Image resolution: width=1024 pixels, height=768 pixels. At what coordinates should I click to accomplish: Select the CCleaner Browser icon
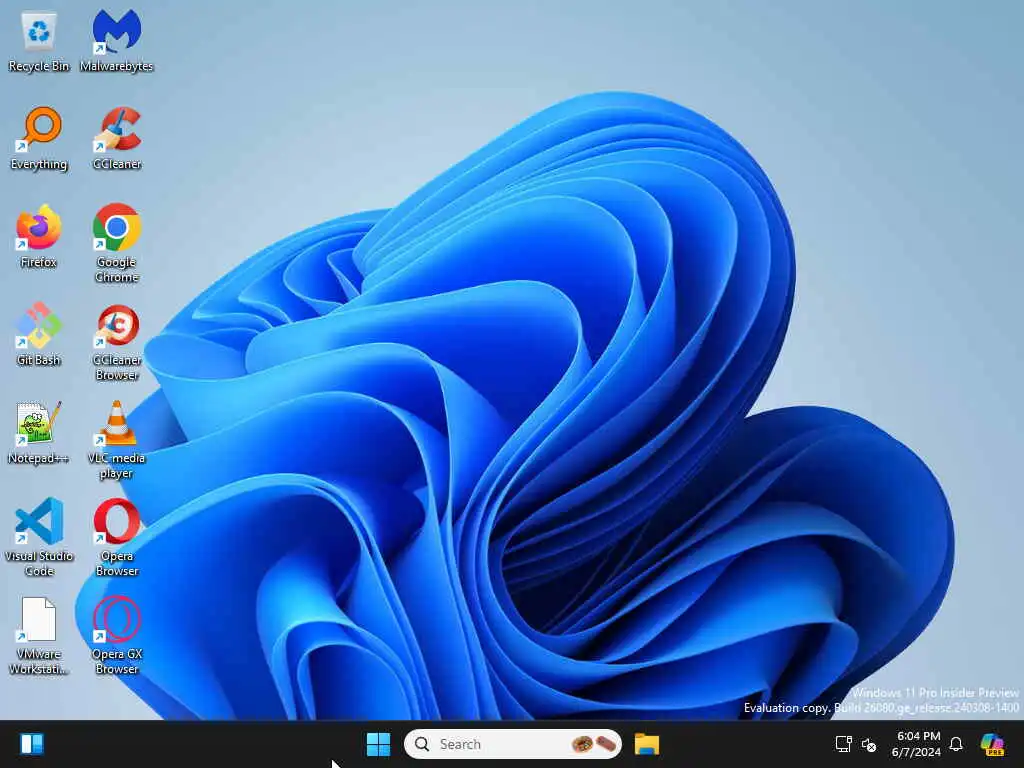click(117, 341)
